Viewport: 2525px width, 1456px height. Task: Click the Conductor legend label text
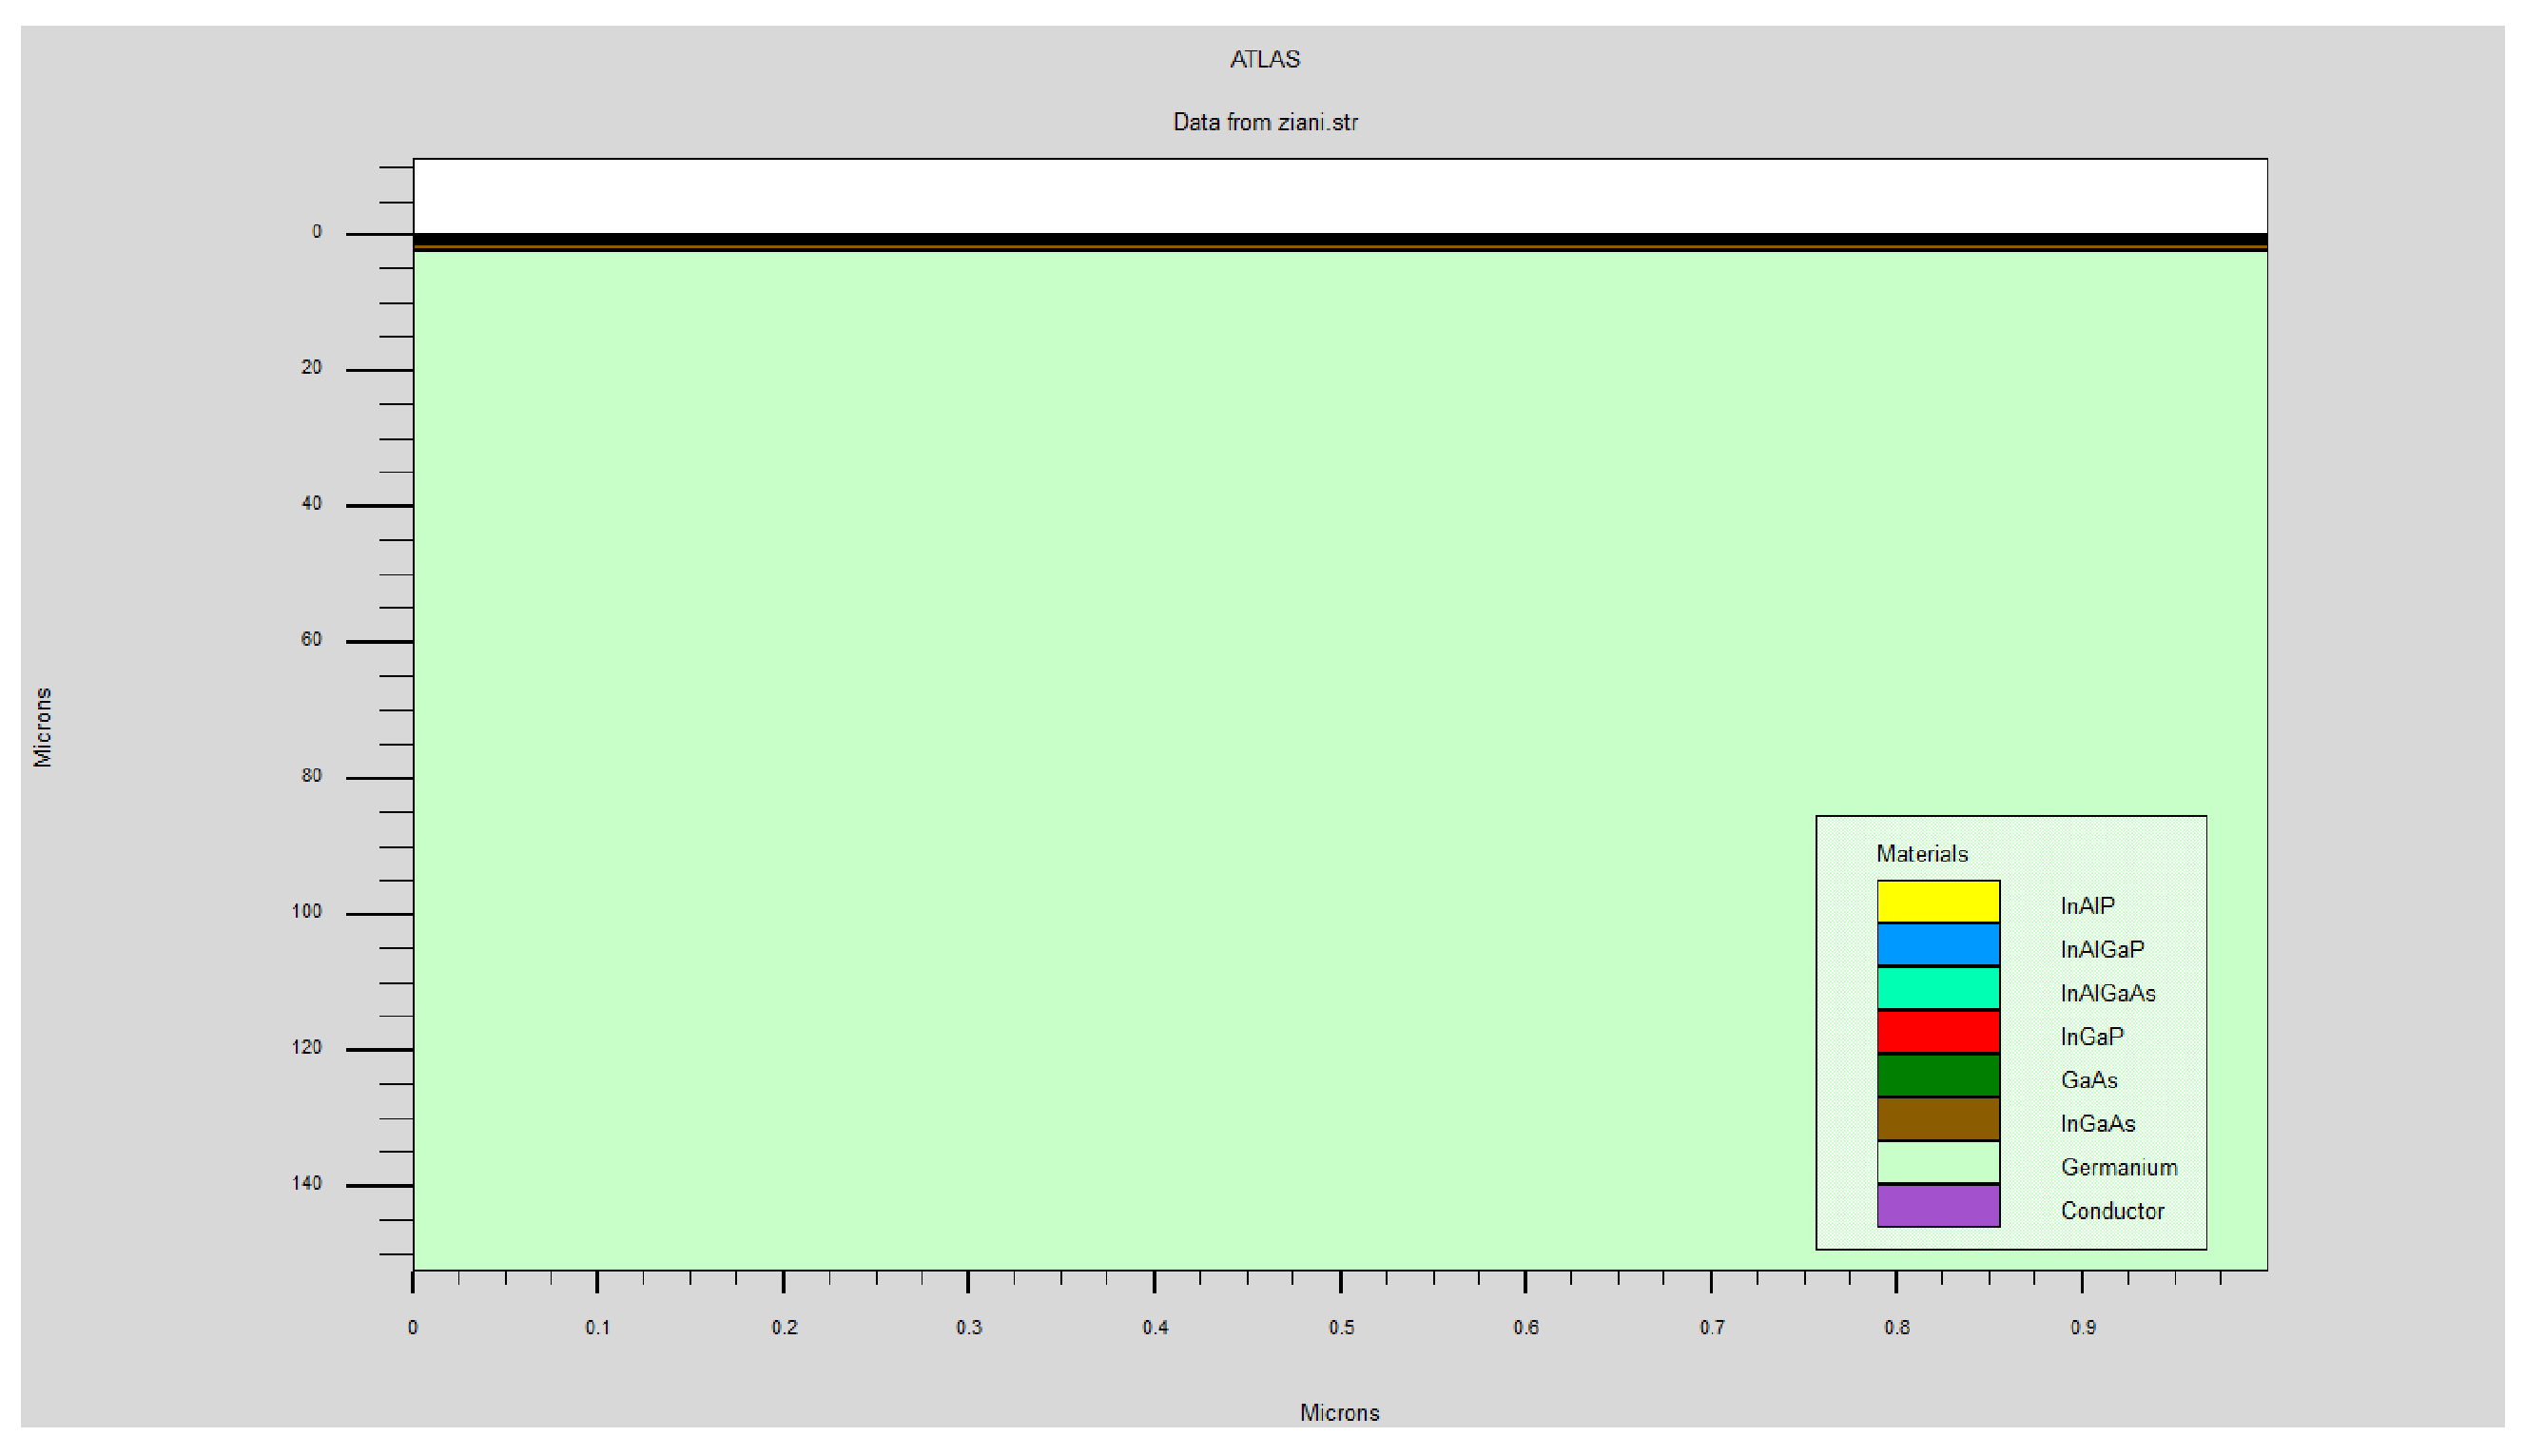pyautogui.click(x=2111, y=1211)
